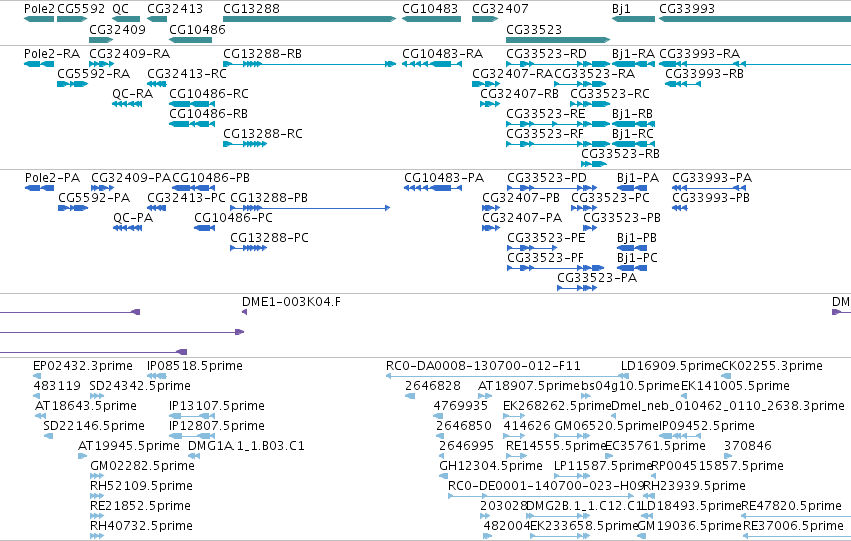Click the CG5592 gene glyph

point(72,19)
